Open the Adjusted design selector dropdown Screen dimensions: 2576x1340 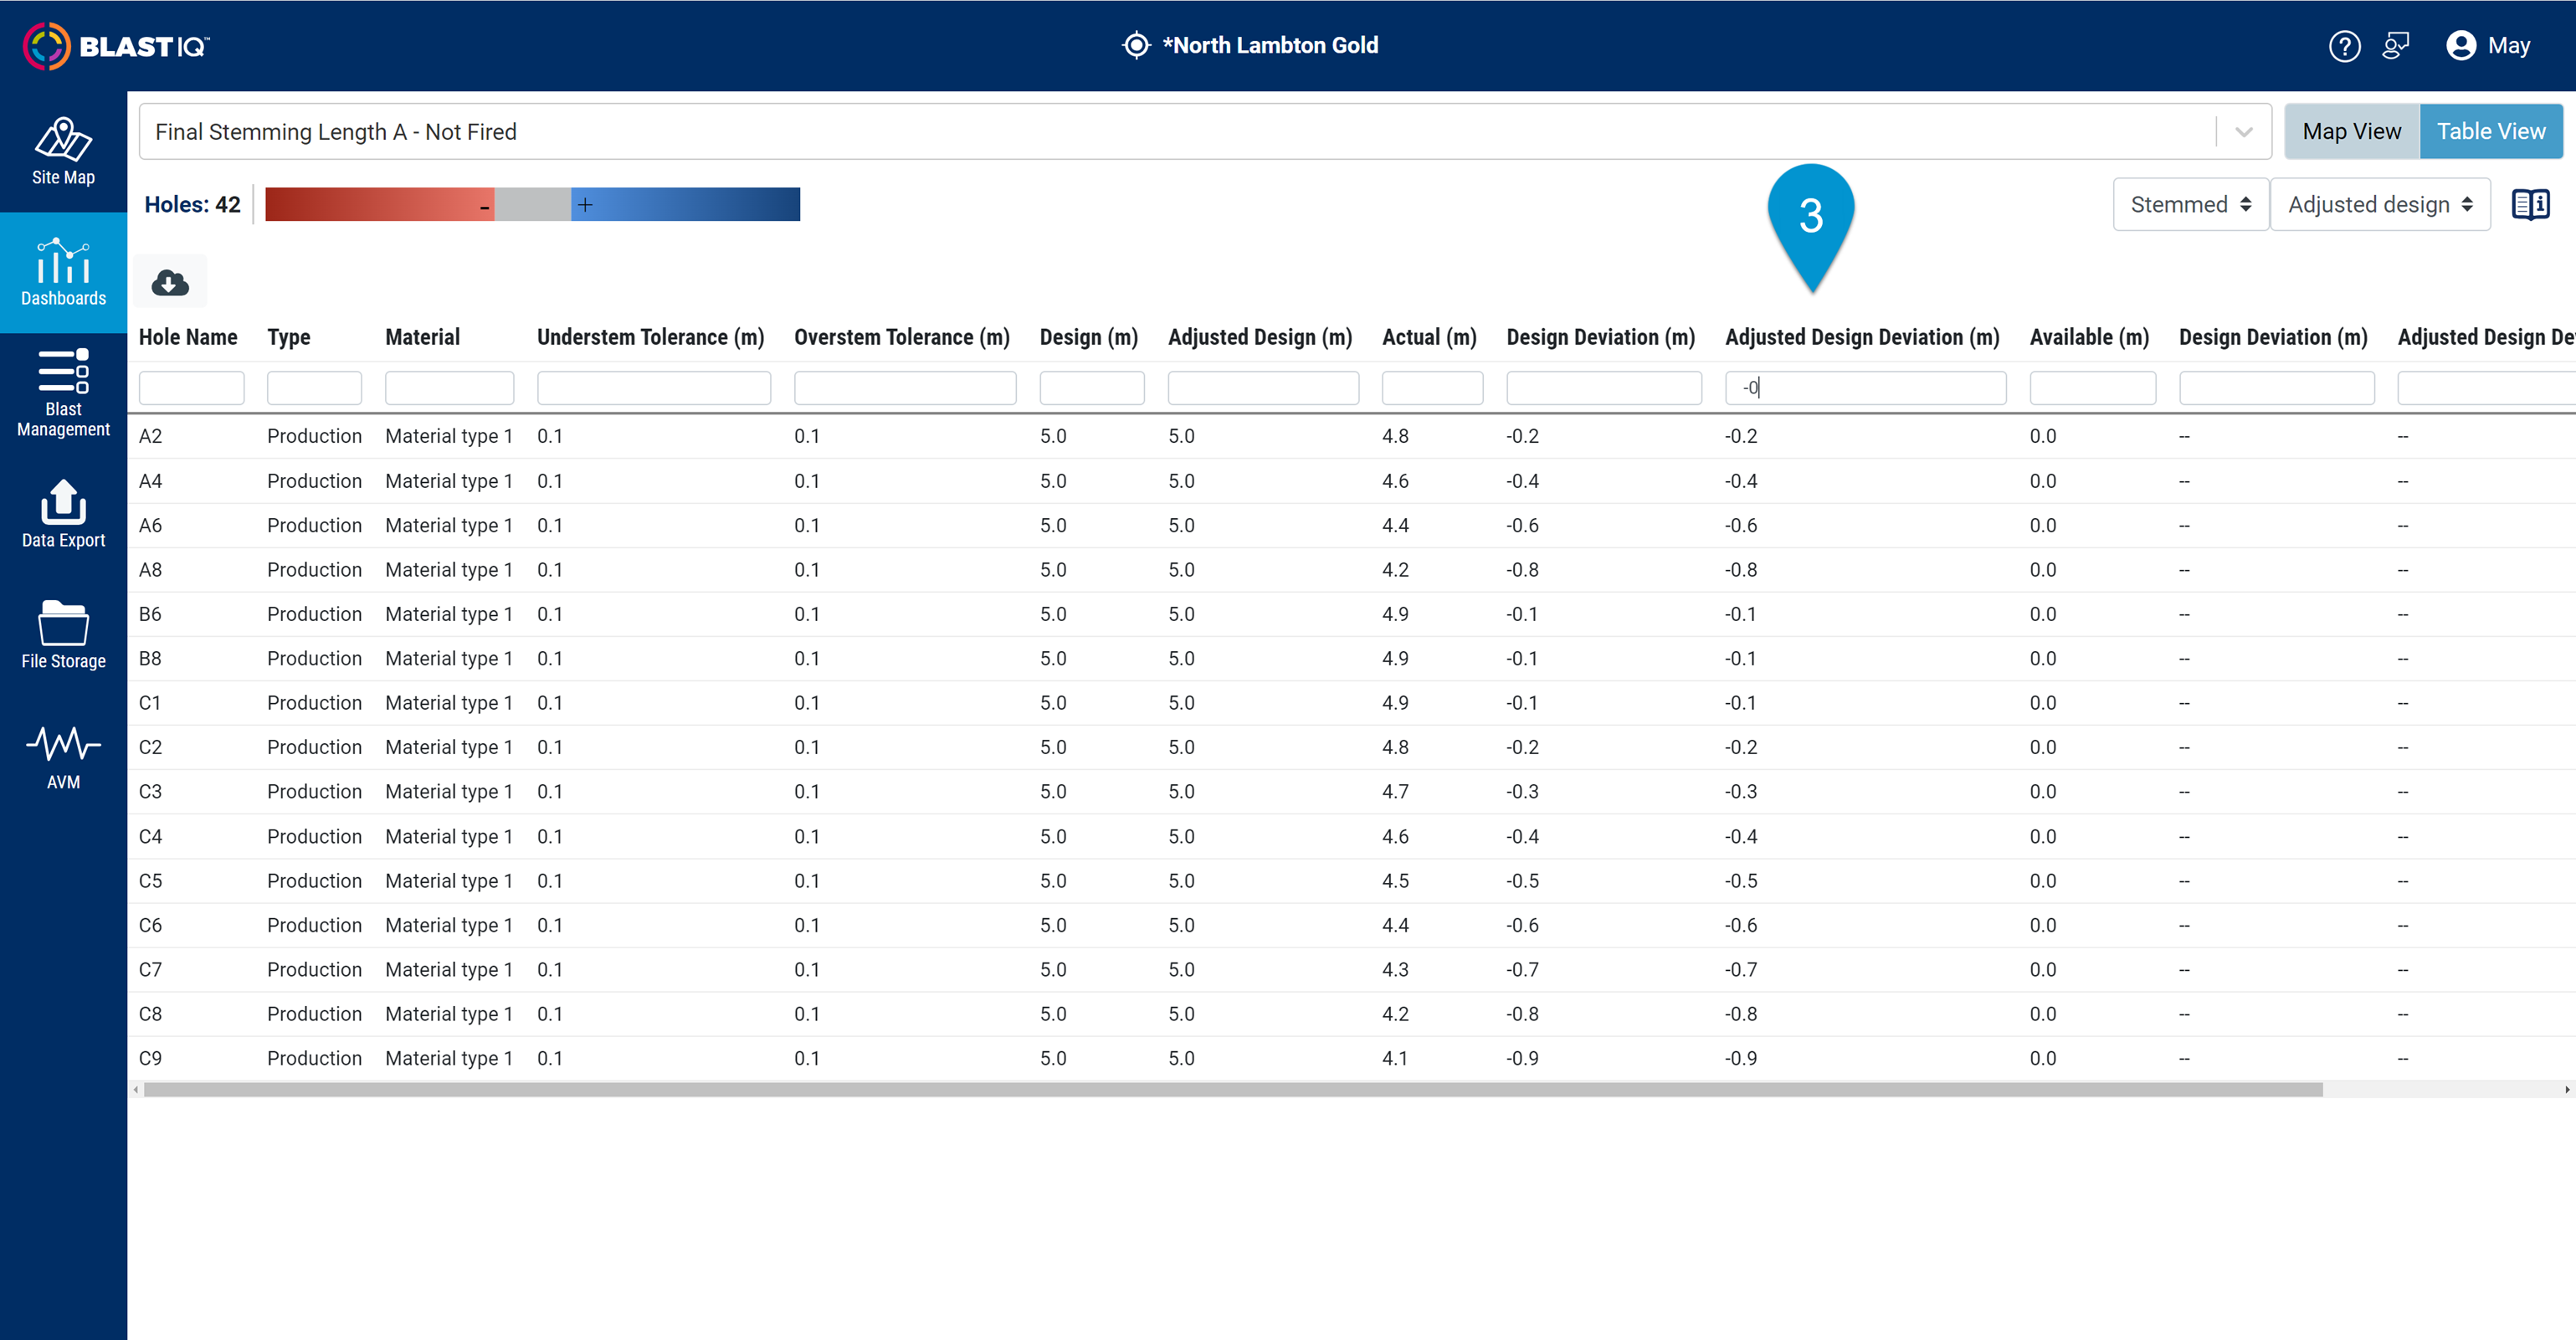pyautogui.click(x=2379, y=204)
